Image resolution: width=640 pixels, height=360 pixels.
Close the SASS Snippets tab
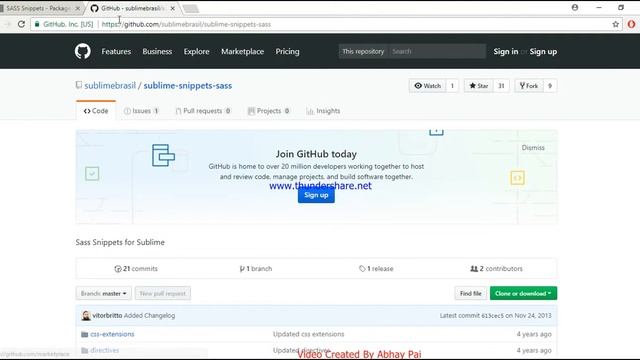click(78, 8)
